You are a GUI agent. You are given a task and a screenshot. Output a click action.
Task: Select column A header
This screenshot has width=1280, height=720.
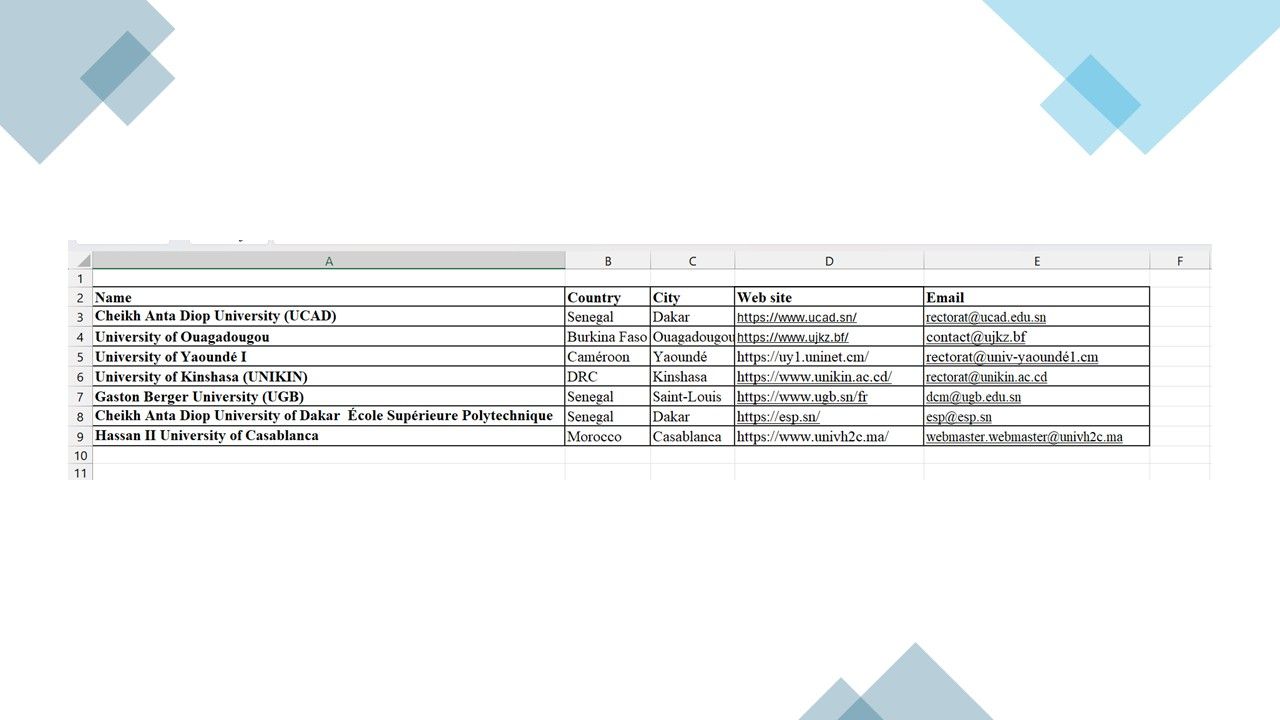329,261
